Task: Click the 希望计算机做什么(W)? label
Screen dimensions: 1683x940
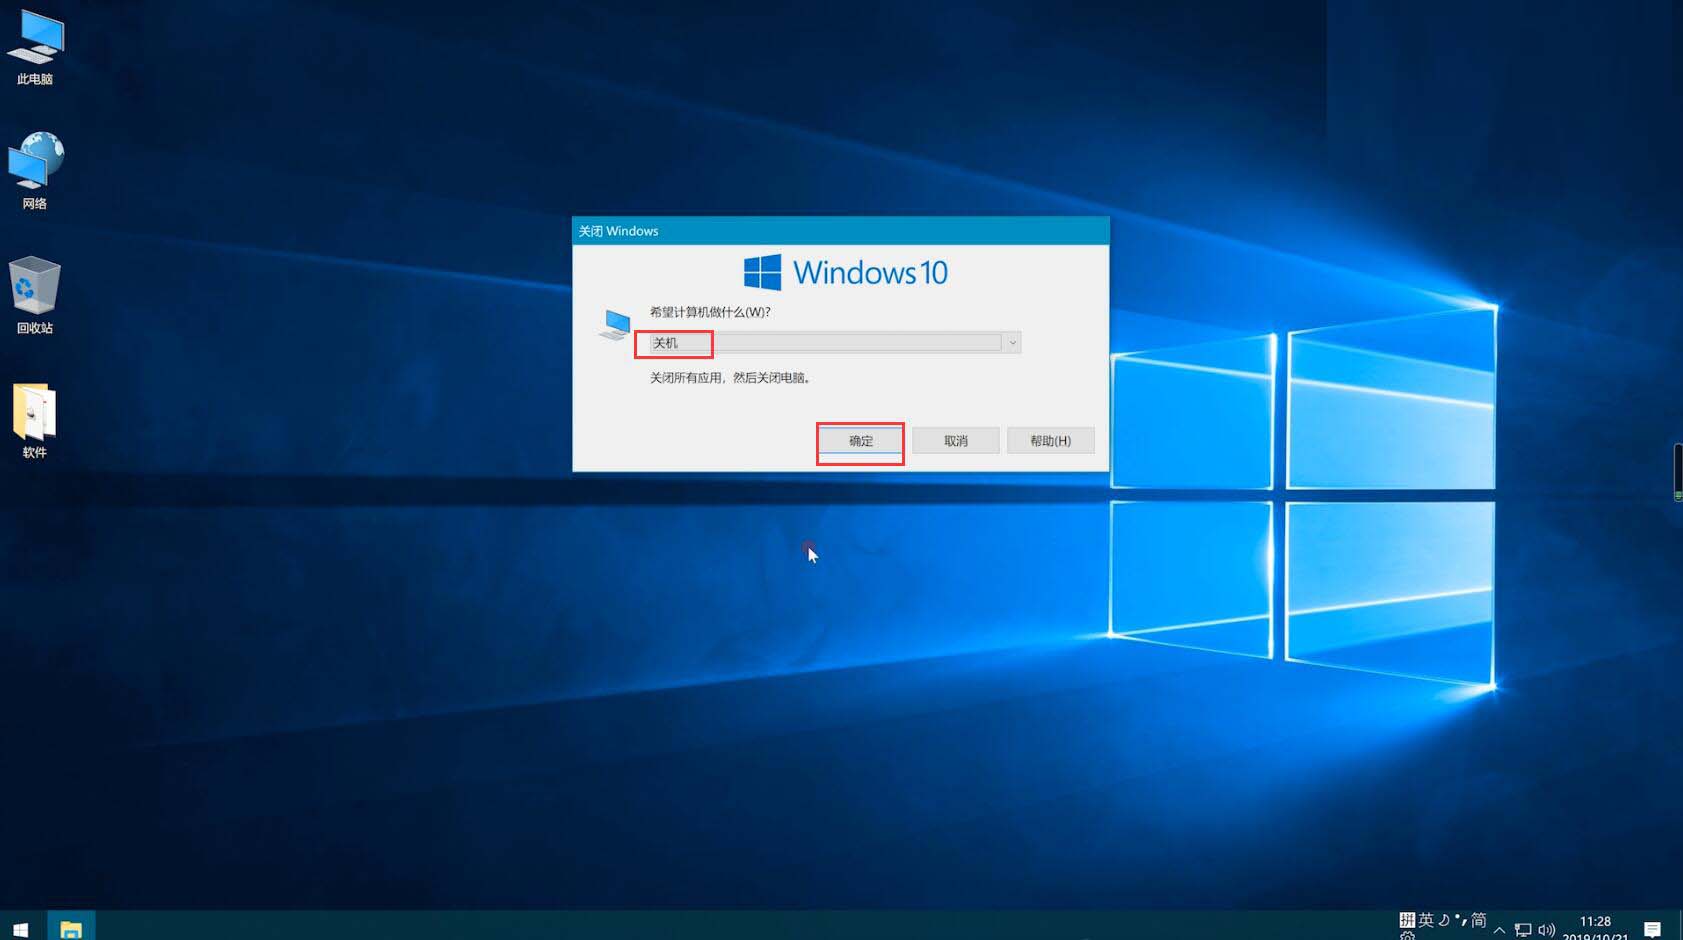Action: click(x=710, y=312)
